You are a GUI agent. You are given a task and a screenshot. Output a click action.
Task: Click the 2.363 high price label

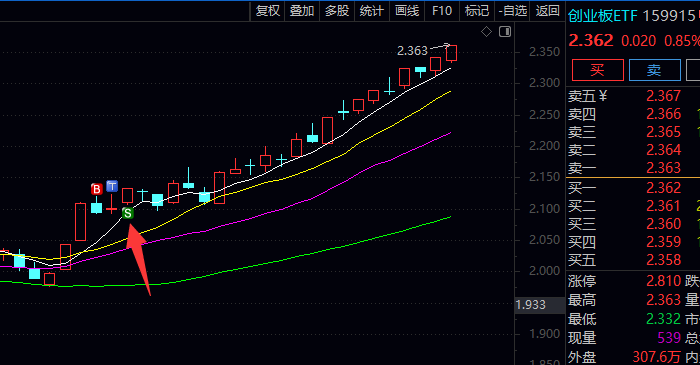click(412, 51)
